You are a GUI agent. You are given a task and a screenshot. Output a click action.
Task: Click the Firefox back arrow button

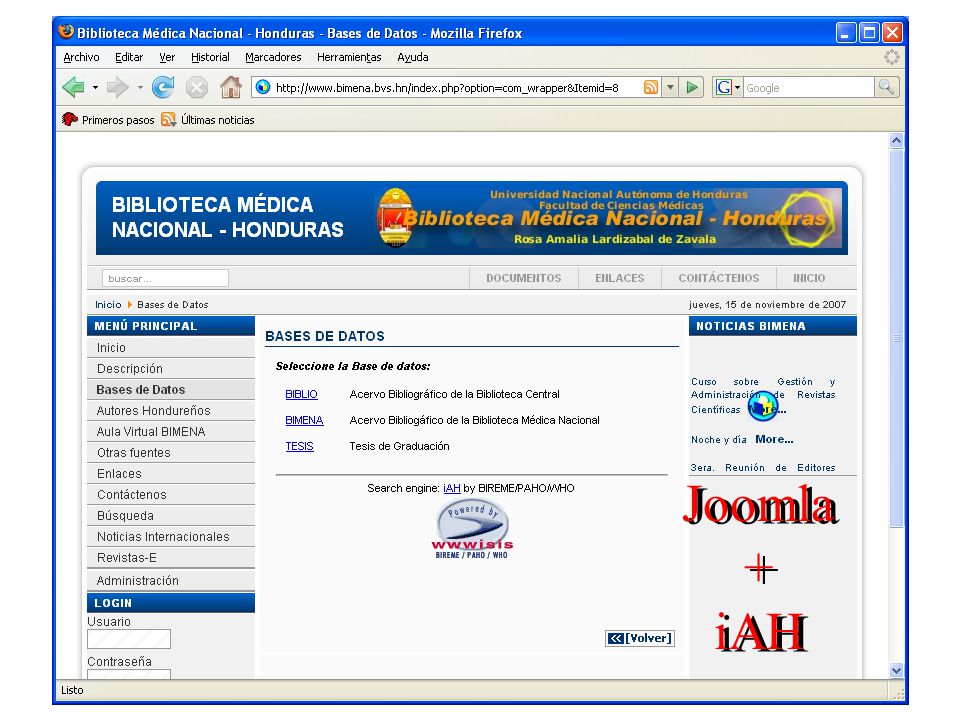point(73,88)
